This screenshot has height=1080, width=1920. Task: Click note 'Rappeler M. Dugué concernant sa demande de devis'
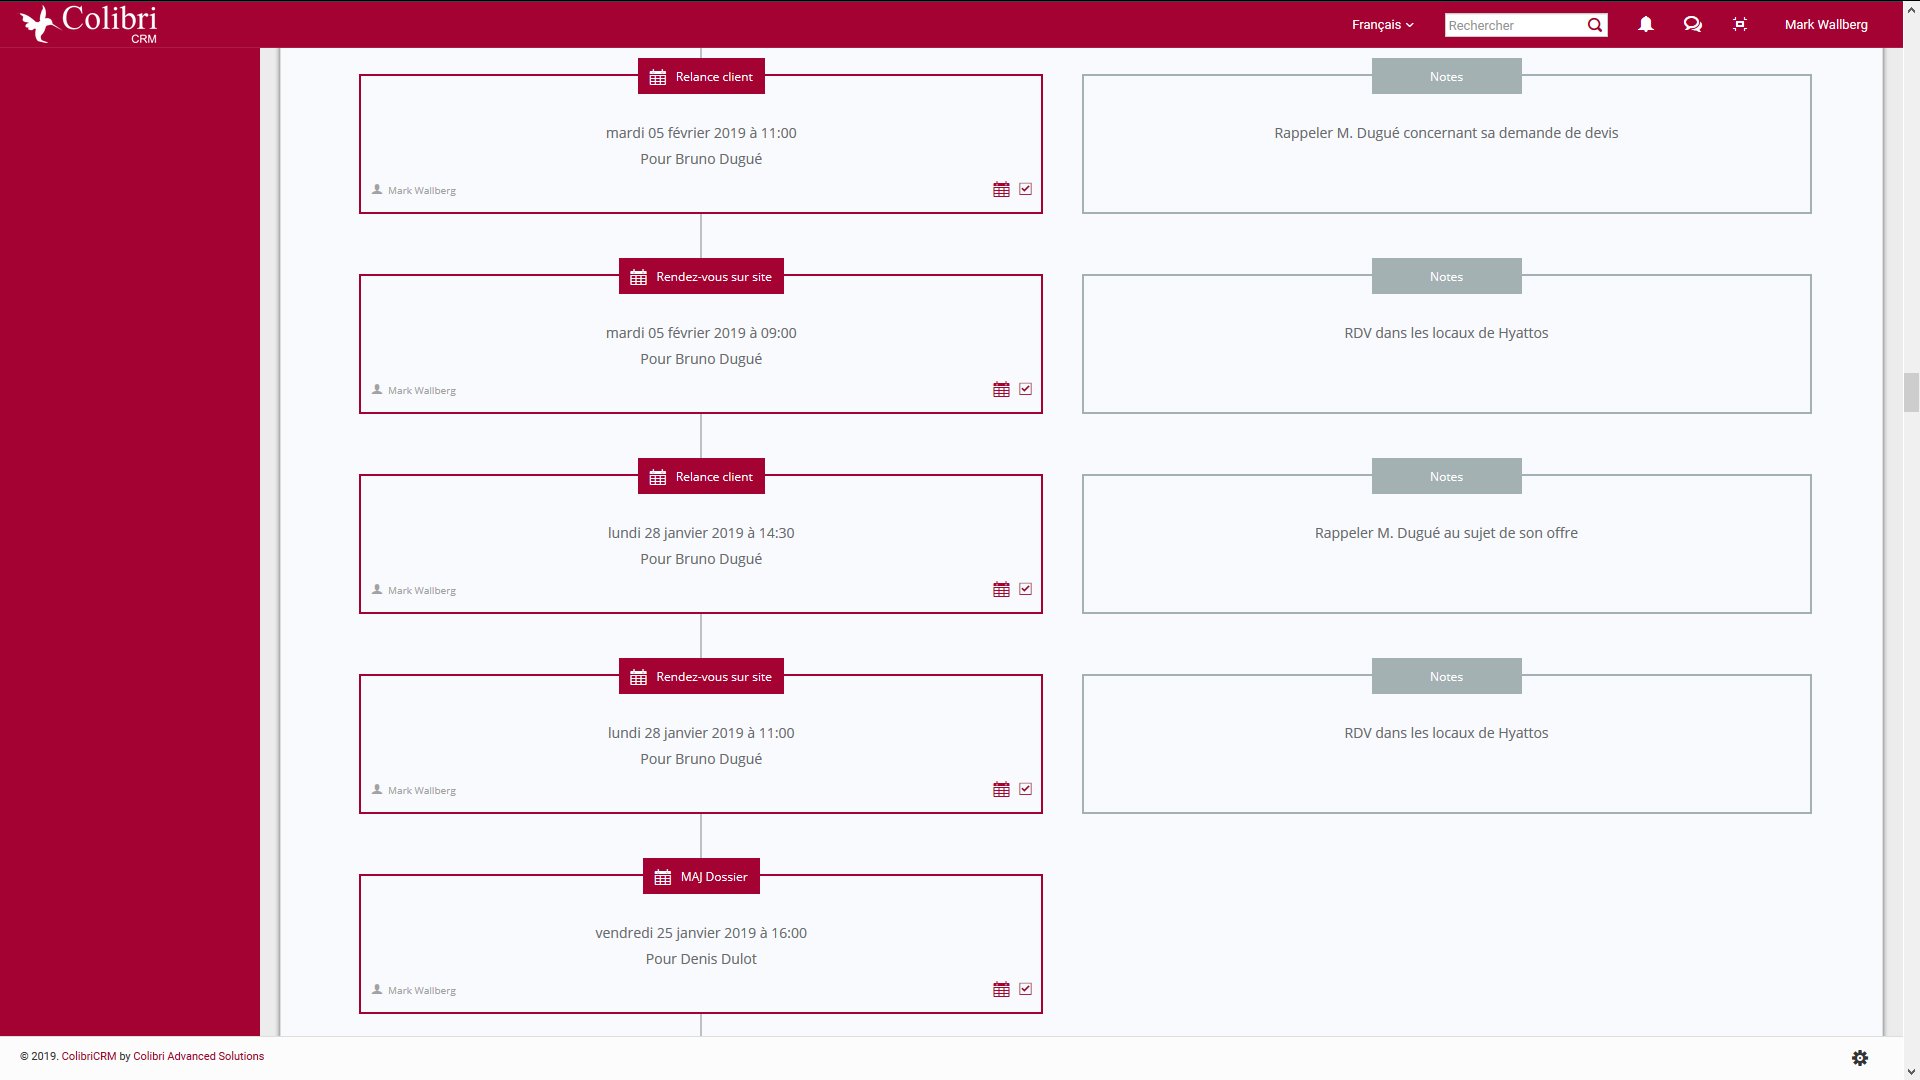coord(1446,133)
